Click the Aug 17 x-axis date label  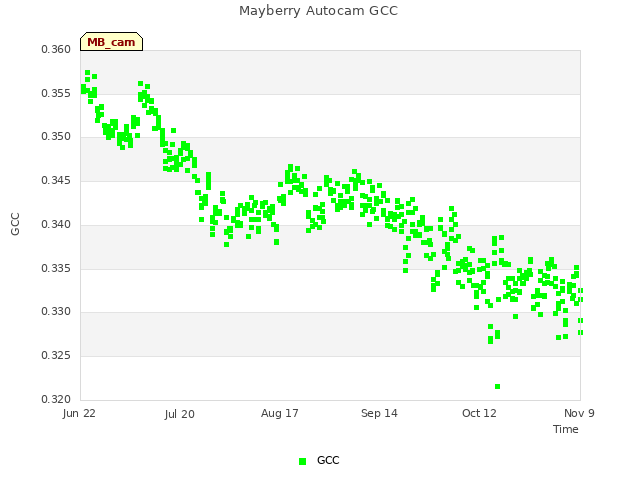tap(280, 413)
